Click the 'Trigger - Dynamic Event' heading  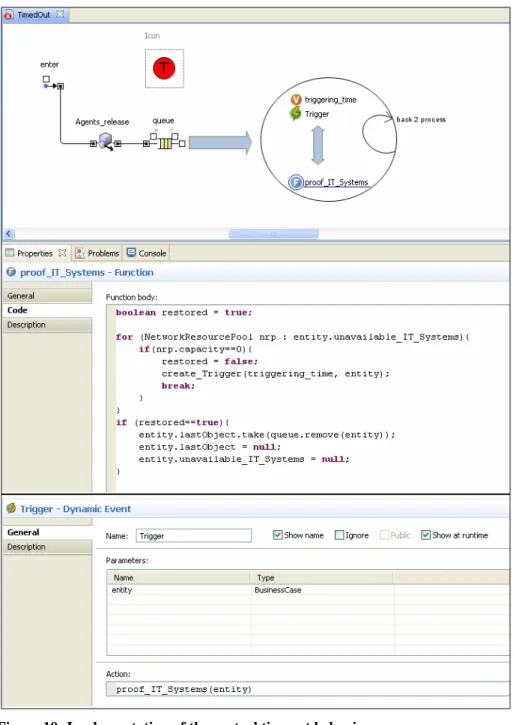[75, 509]
